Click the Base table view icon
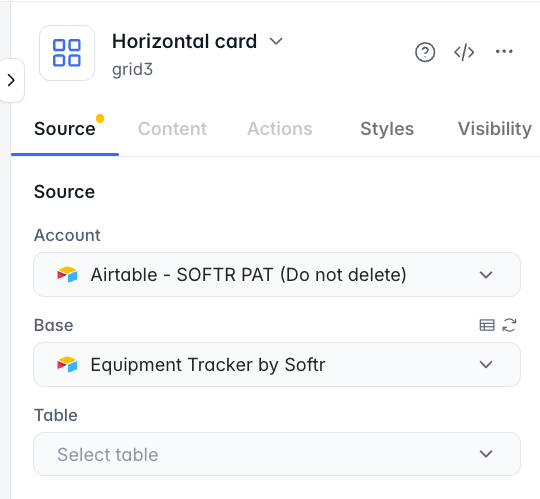This screenshot has width=540, height=499. (x=487, y=325)
